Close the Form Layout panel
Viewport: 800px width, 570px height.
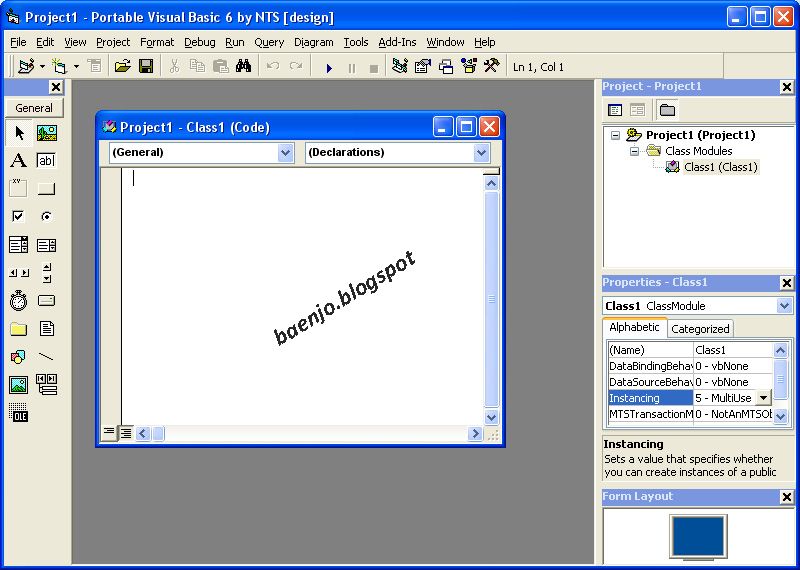click(786, 497)
